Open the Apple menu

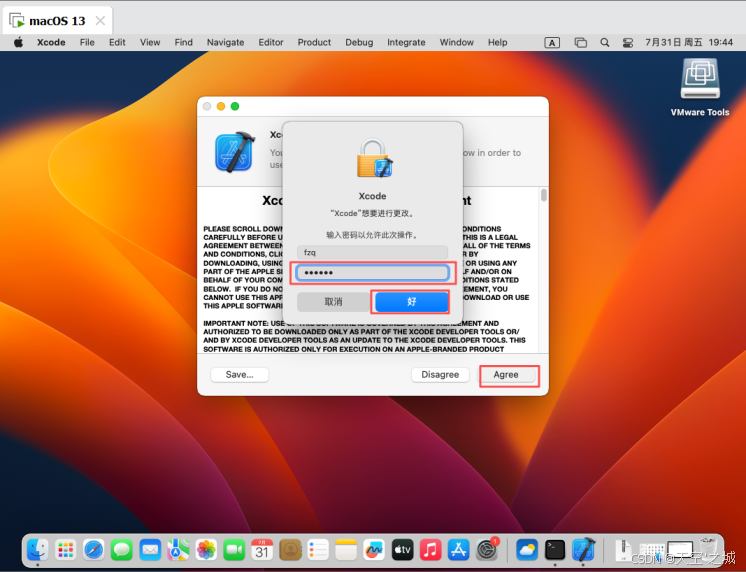point(19,42)
